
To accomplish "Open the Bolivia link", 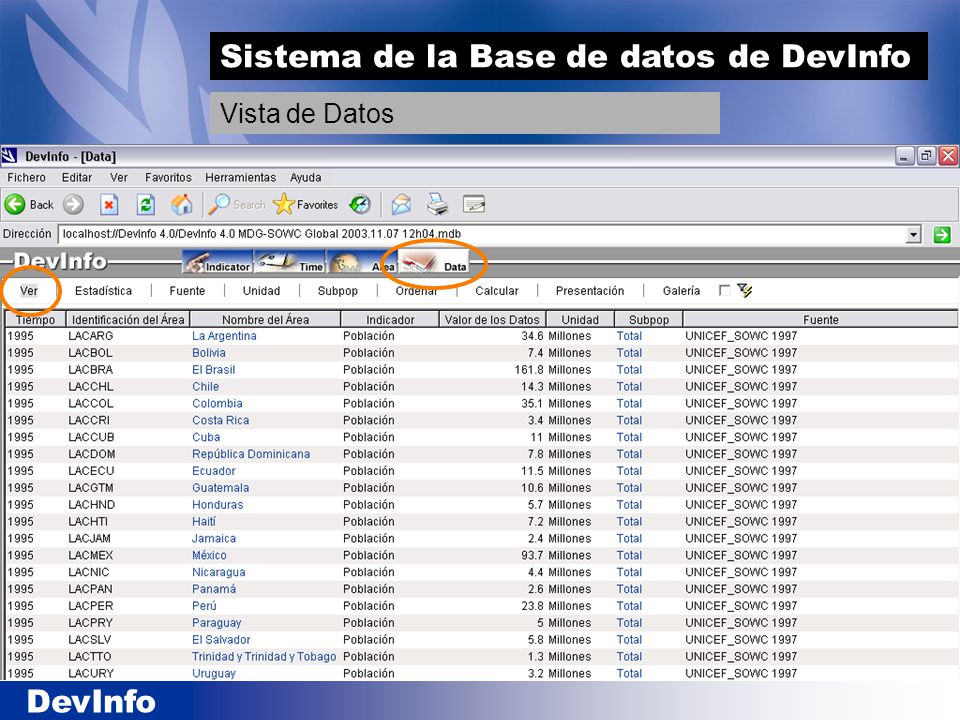I will (x=209, y=353).
